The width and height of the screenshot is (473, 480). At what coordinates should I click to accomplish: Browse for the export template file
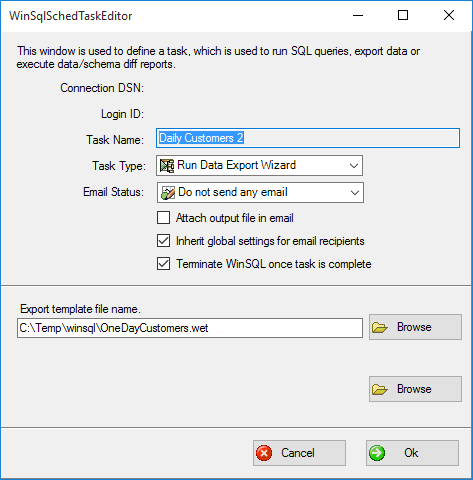pos(415,327)
